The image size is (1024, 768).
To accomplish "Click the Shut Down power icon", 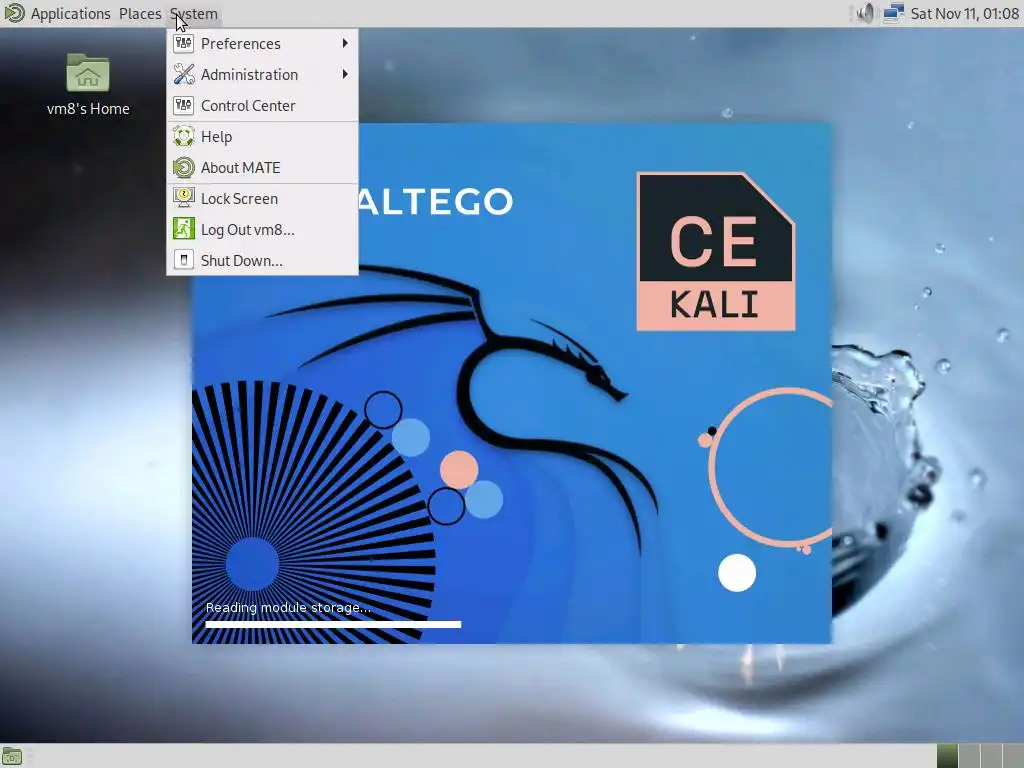I will point(184,260).
